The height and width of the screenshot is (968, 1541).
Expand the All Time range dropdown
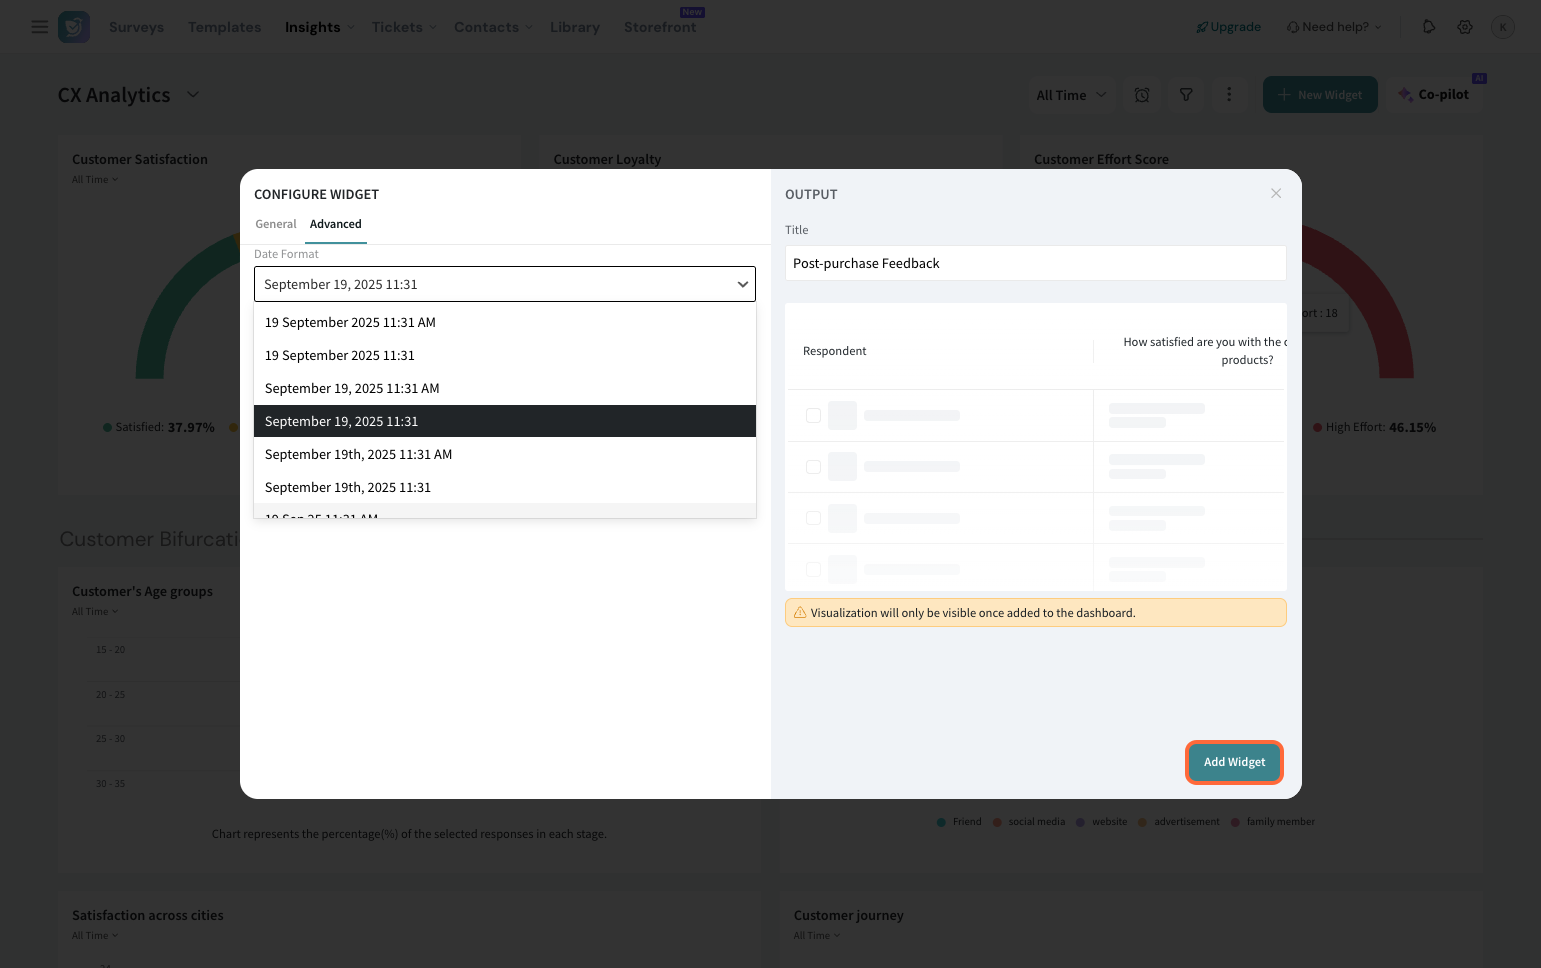coord(1071,95)
